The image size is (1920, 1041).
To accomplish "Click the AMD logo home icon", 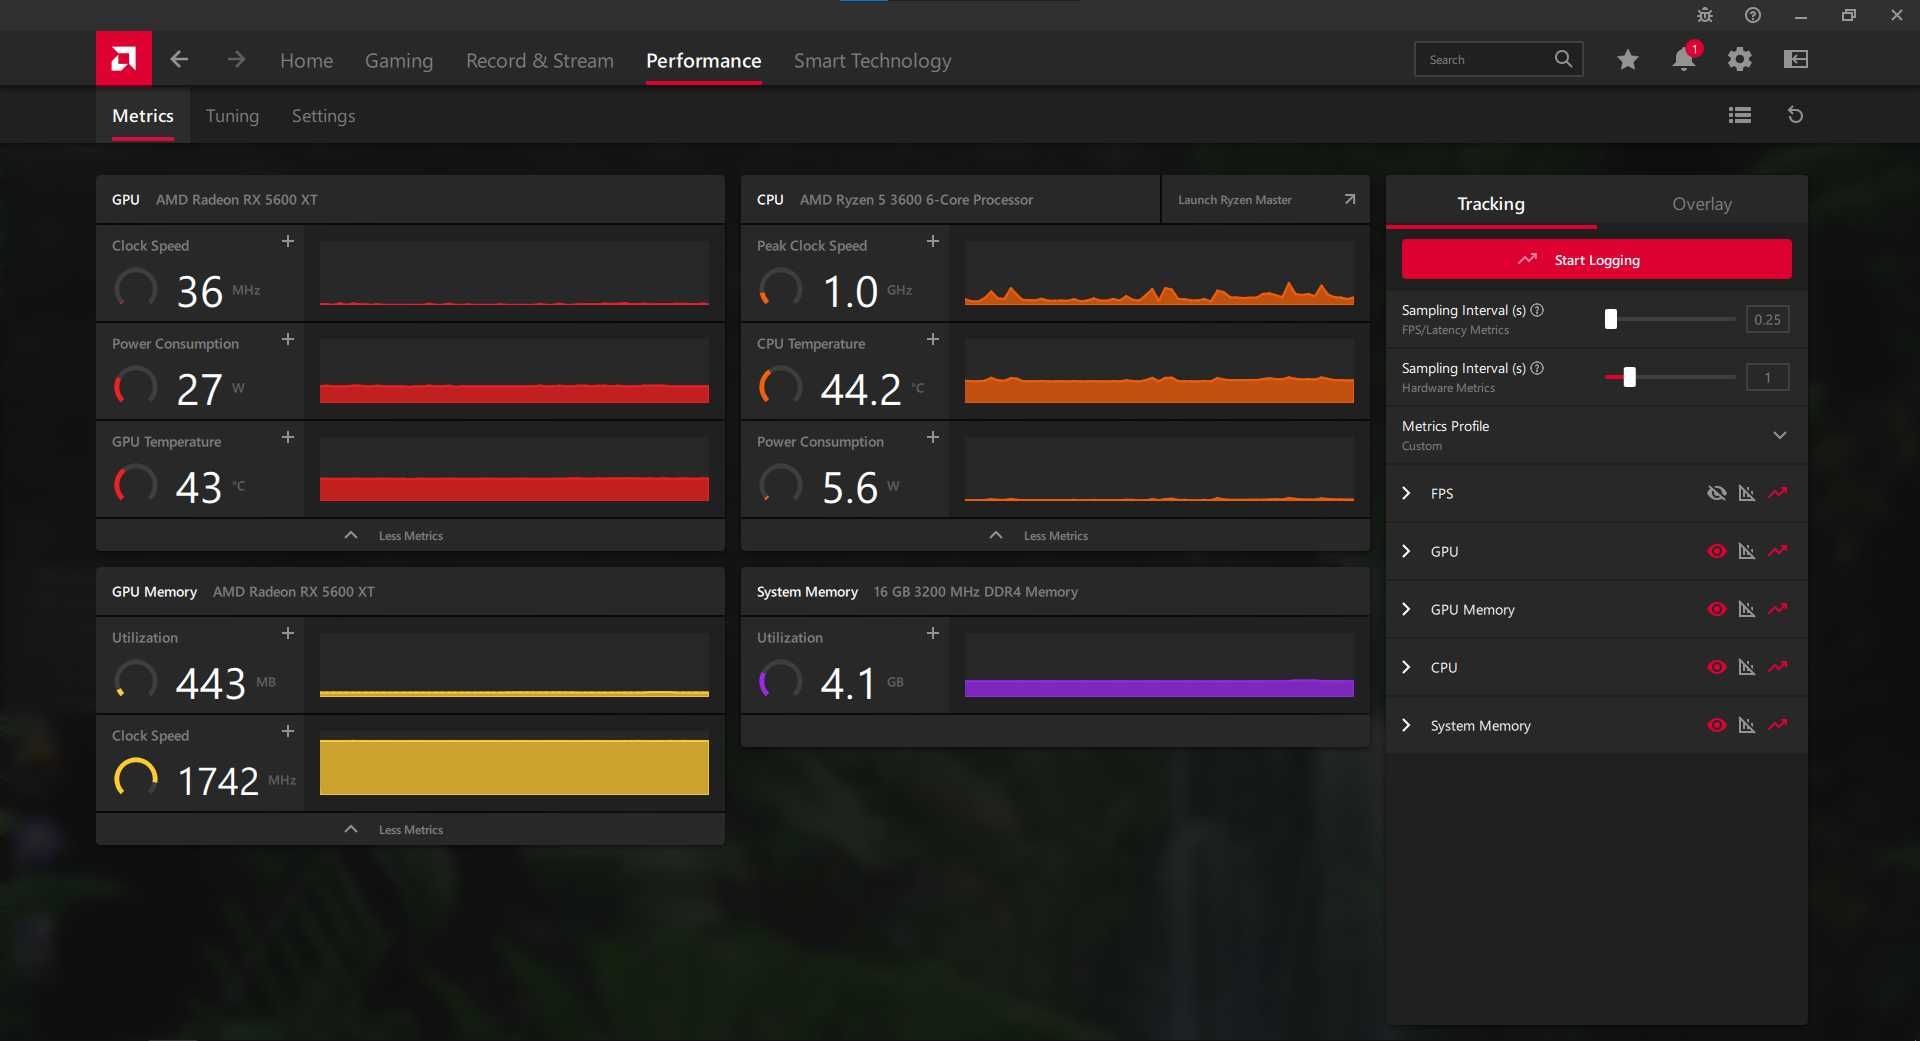I will point(124,59).
